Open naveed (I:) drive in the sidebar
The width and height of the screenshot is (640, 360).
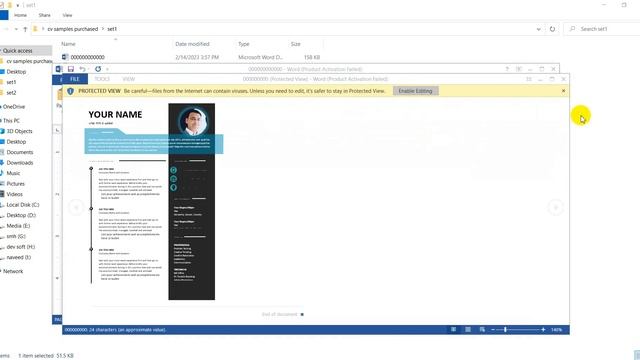pyautogui.click(x=19, y=258)
